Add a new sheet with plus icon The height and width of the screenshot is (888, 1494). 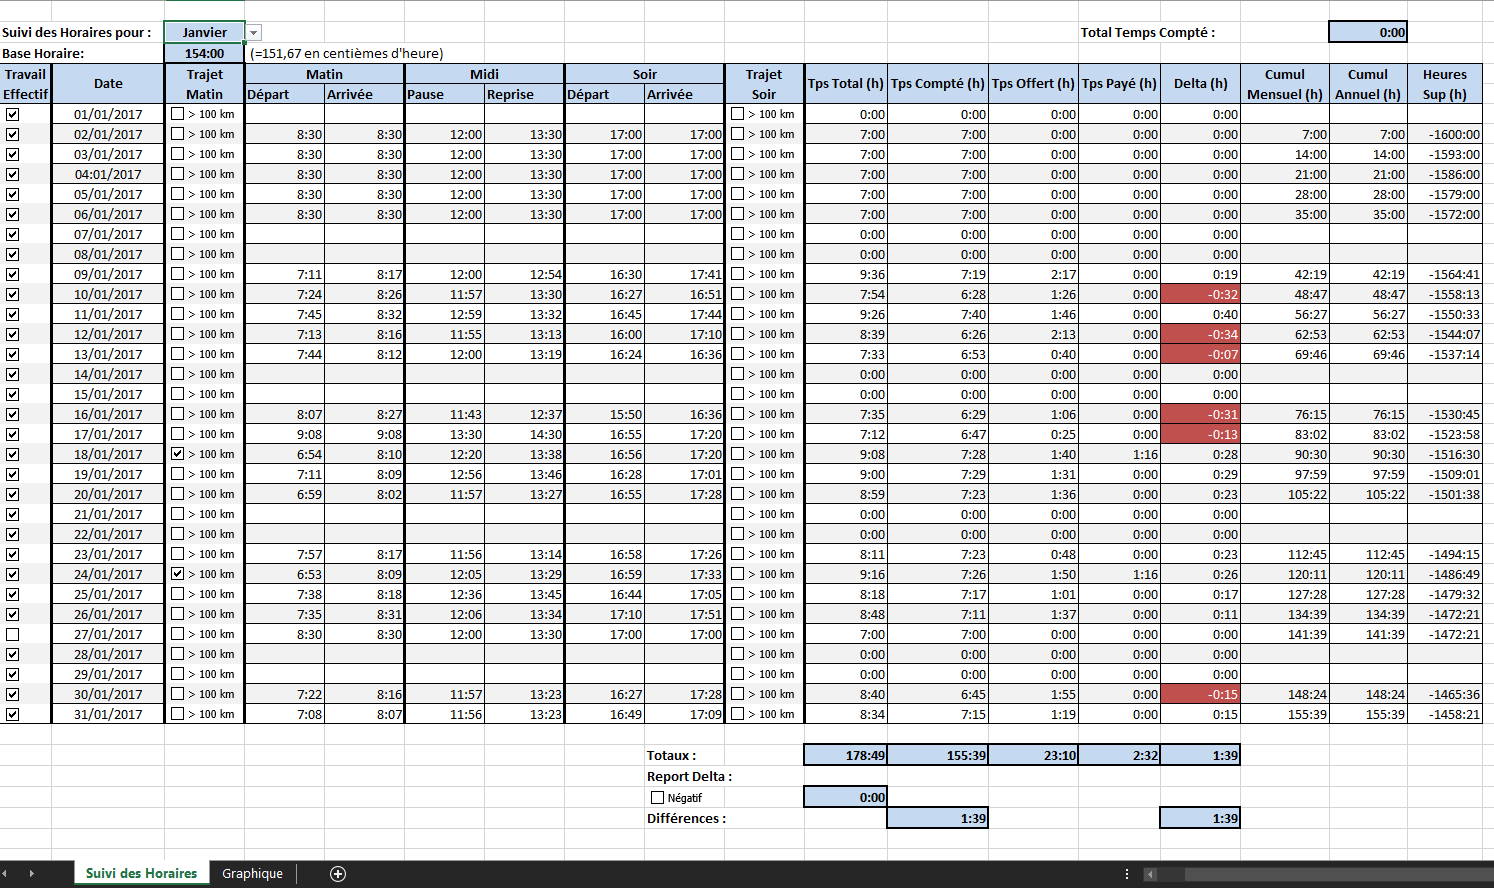click(x=338, y=874)
